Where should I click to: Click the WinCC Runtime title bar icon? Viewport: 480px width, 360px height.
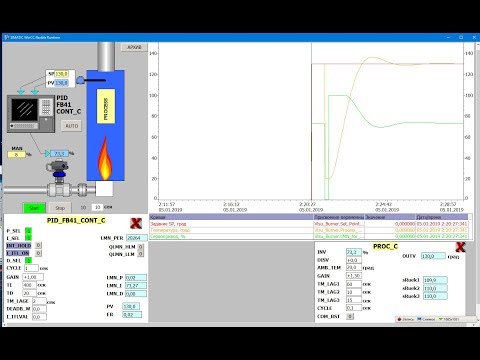coord(6,37)
